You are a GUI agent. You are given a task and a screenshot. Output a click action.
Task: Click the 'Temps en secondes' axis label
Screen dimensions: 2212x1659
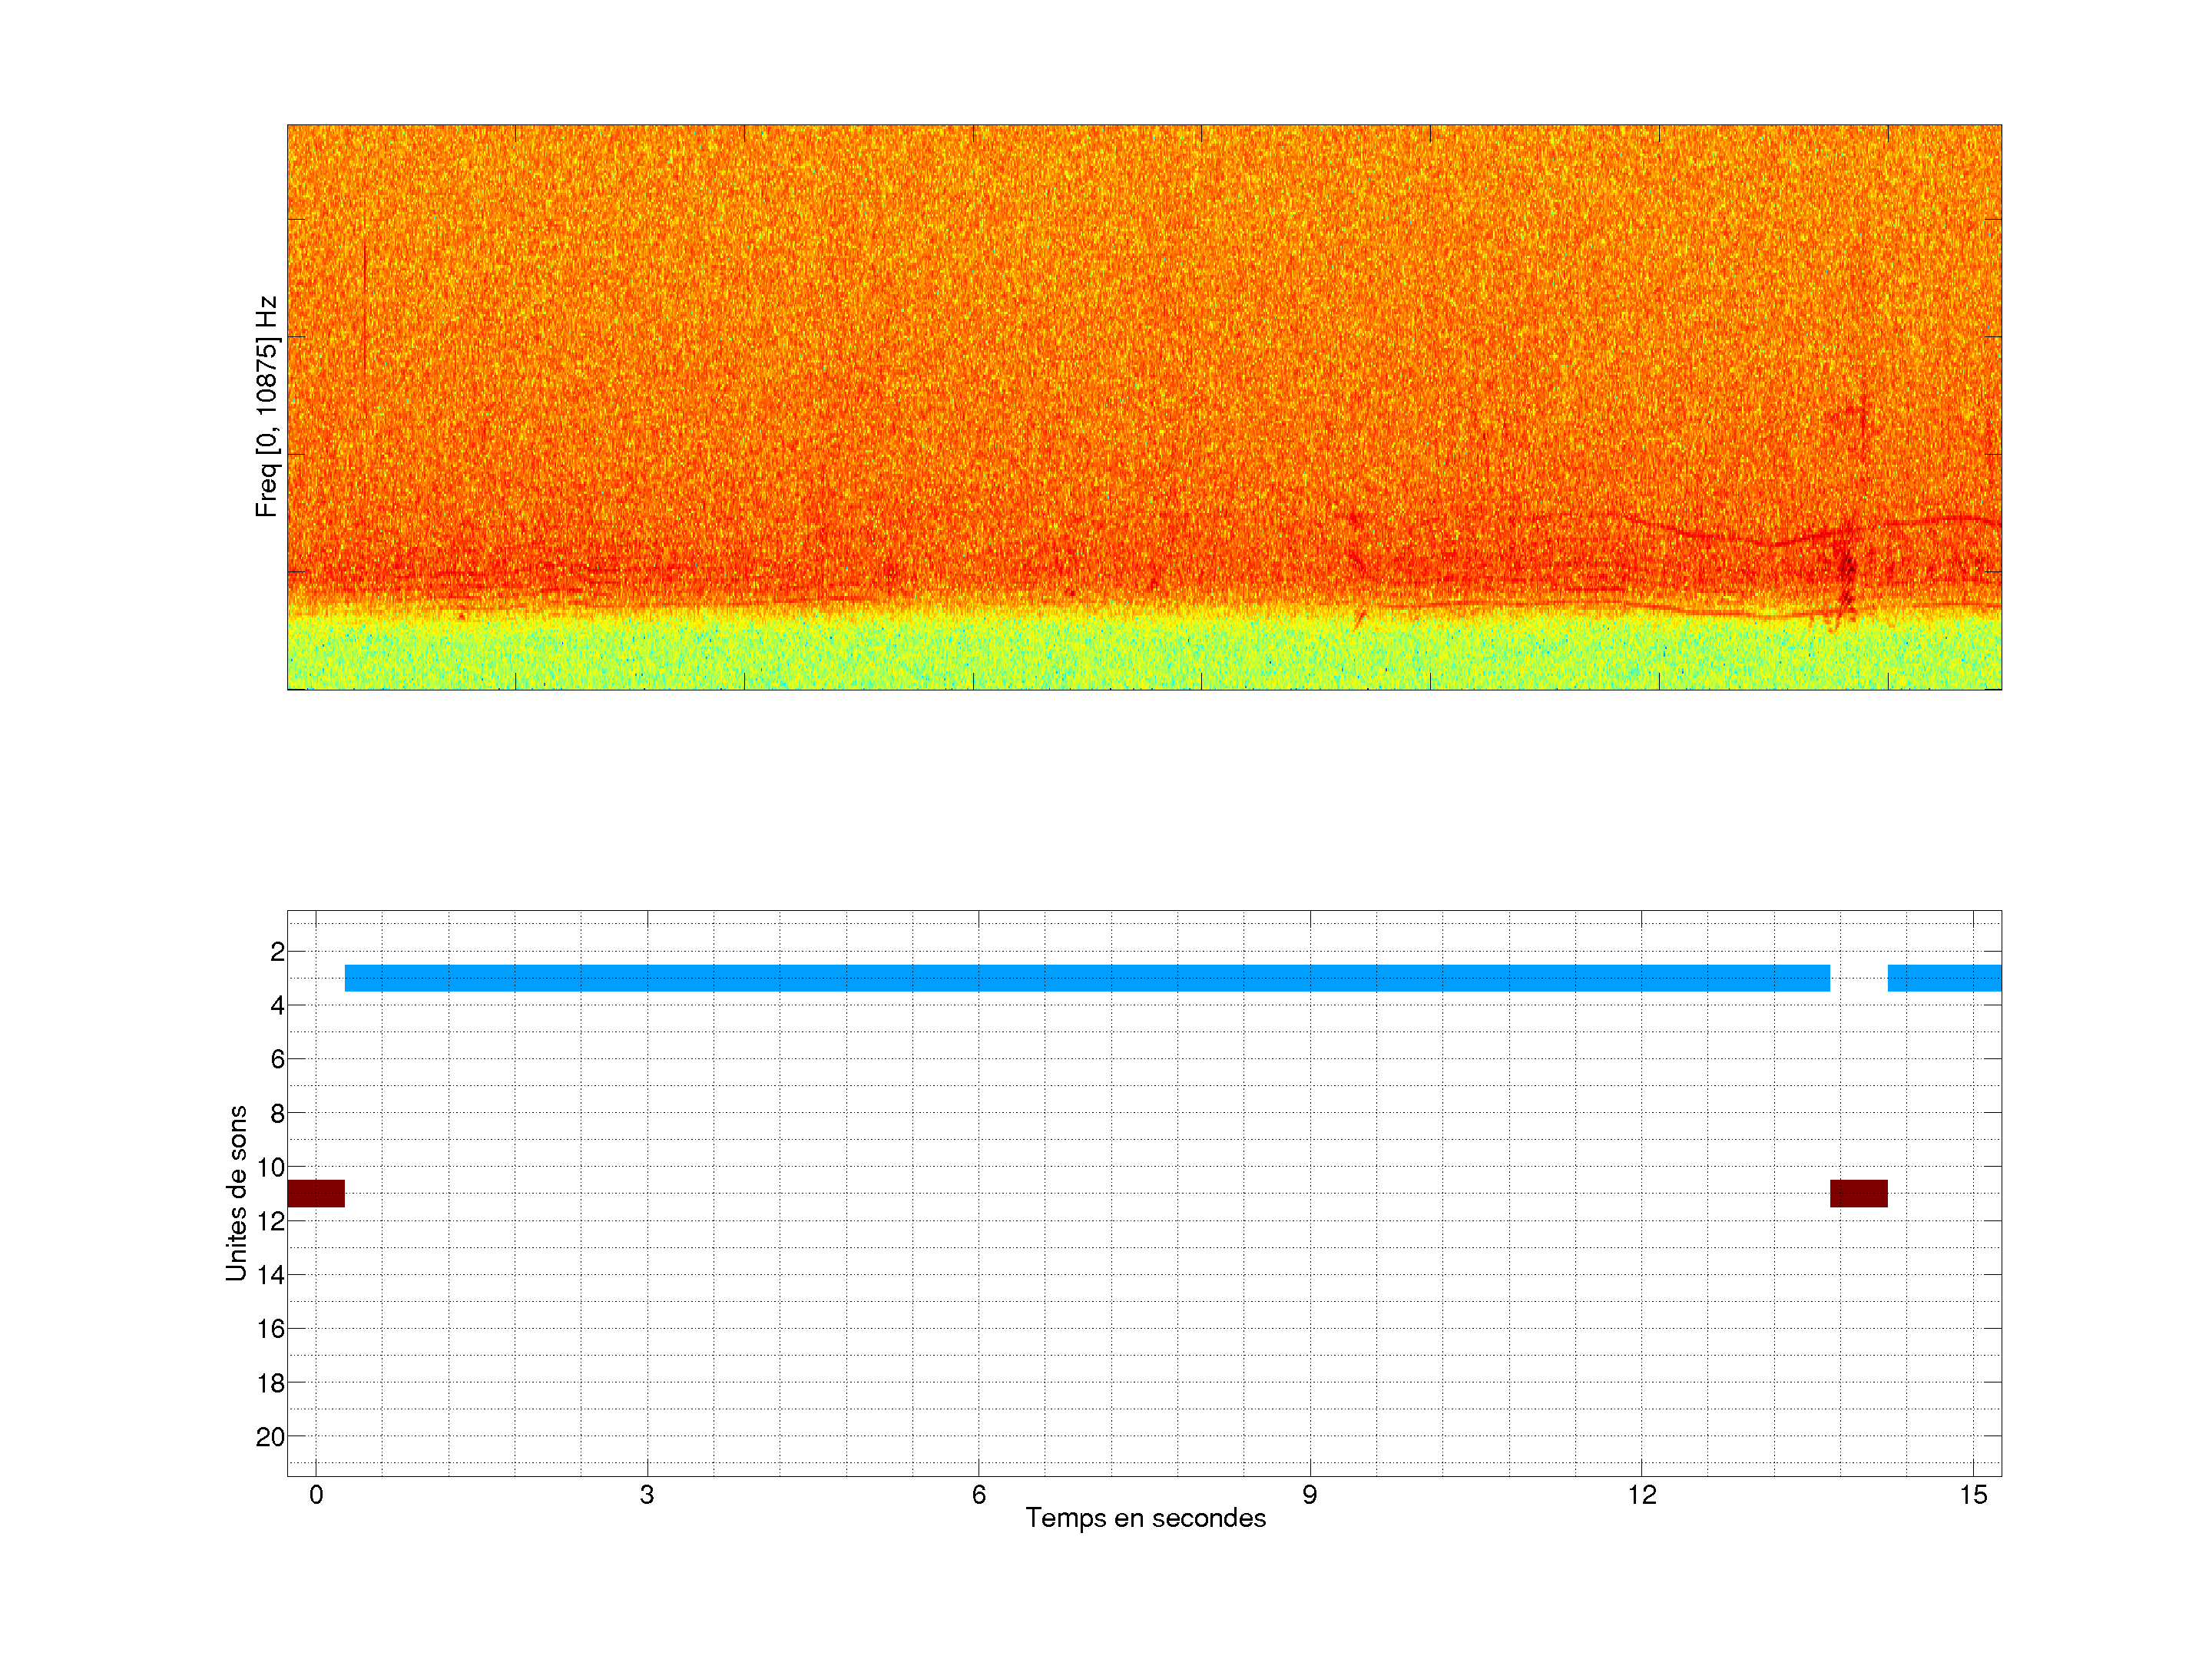pyautogui.click(x=1145, y=1518)
